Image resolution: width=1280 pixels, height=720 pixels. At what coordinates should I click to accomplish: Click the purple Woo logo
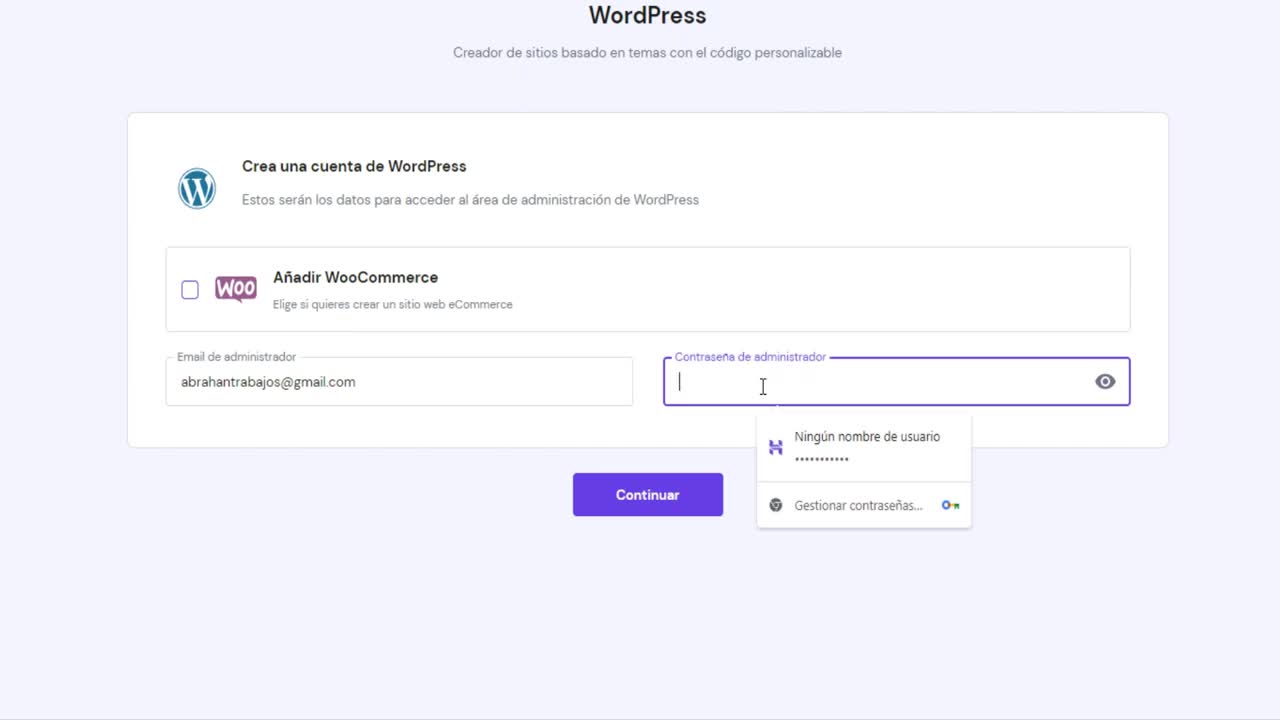(236, 289)
